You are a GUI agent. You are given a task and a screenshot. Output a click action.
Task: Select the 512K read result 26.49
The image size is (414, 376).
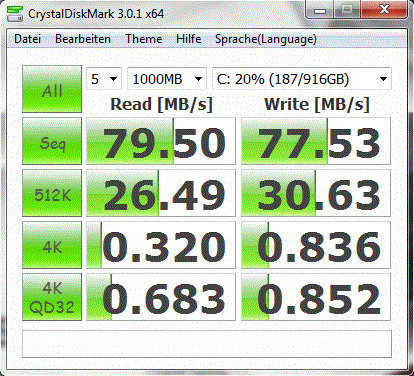tap(161, 193)
